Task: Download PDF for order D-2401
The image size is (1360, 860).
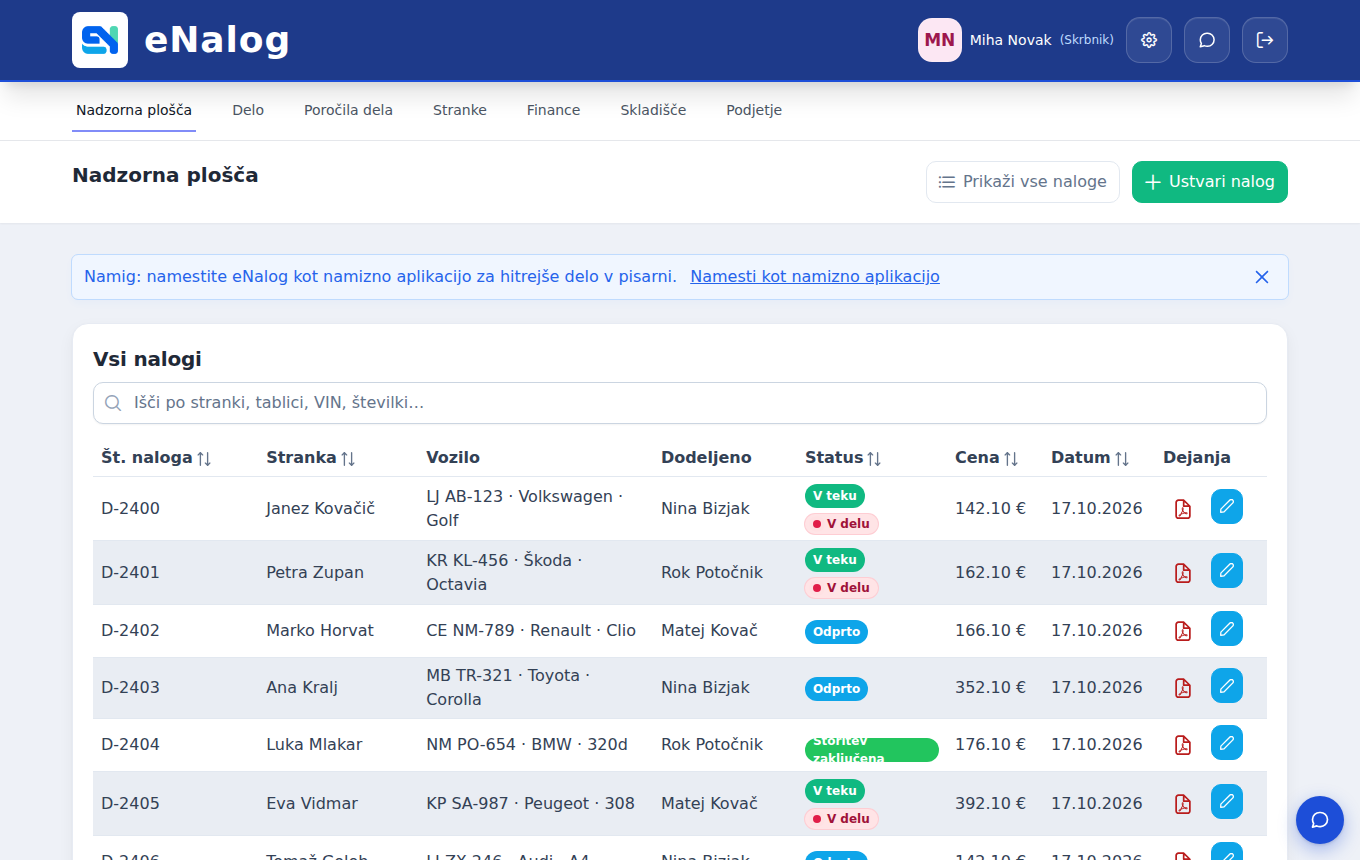Action: (1183, 573)
